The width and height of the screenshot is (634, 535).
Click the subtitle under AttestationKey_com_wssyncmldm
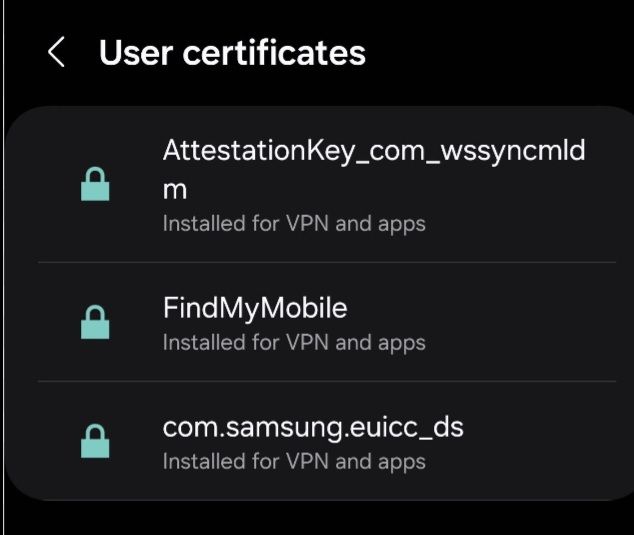(294, 224)
